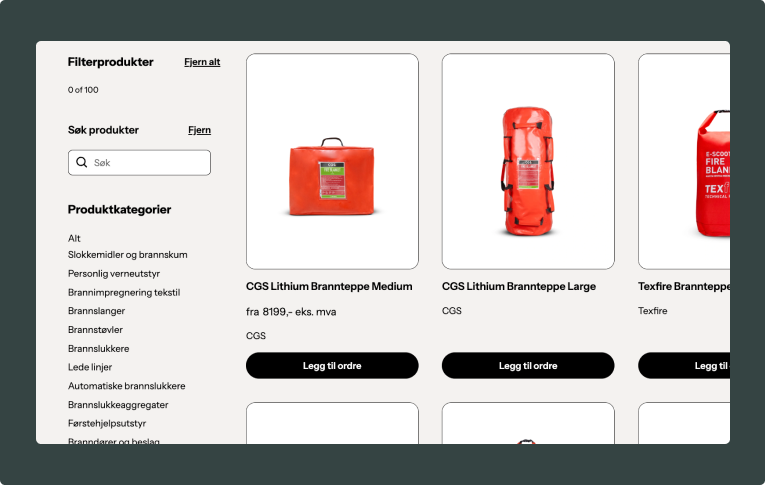This screenshot has height=485, width=765.
Task: Select Slokkemidler og brannskum category
Action: 128,255
